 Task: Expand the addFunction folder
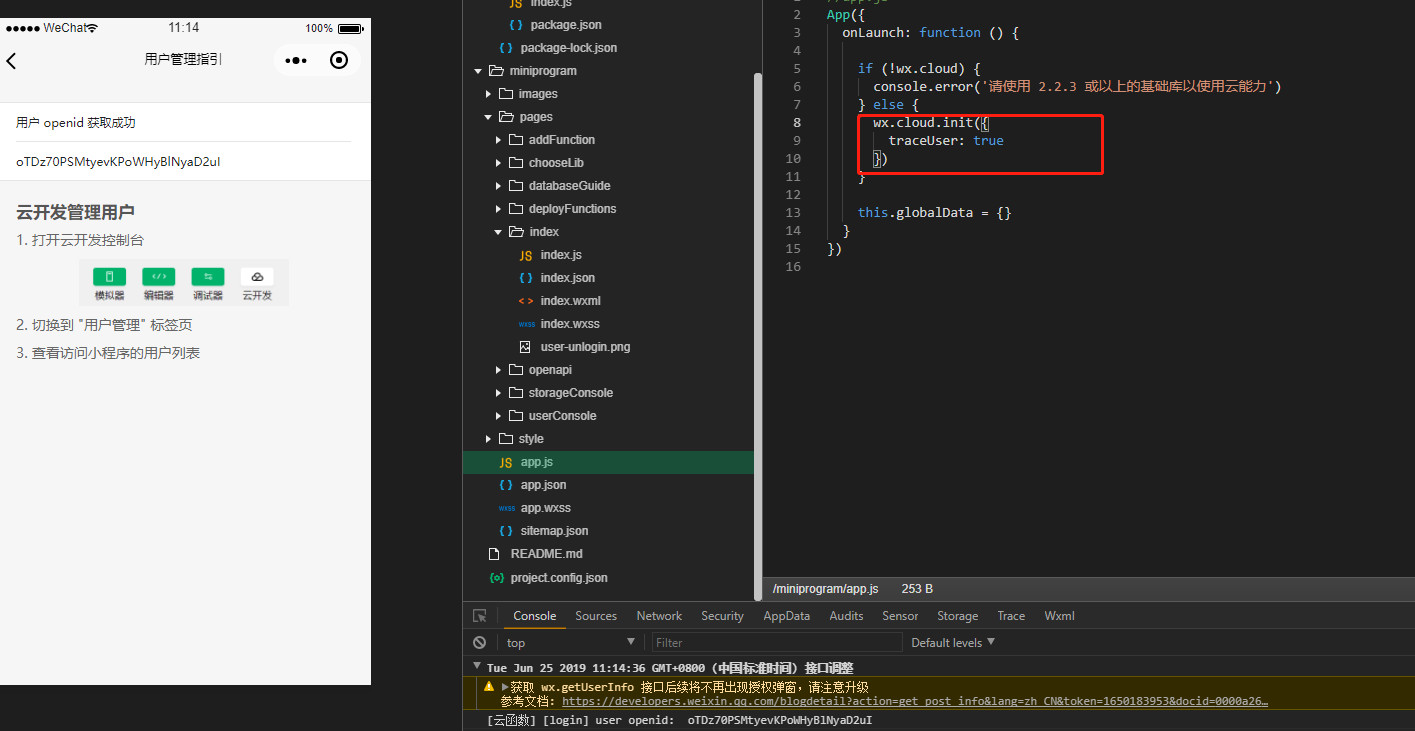(498, 140)
